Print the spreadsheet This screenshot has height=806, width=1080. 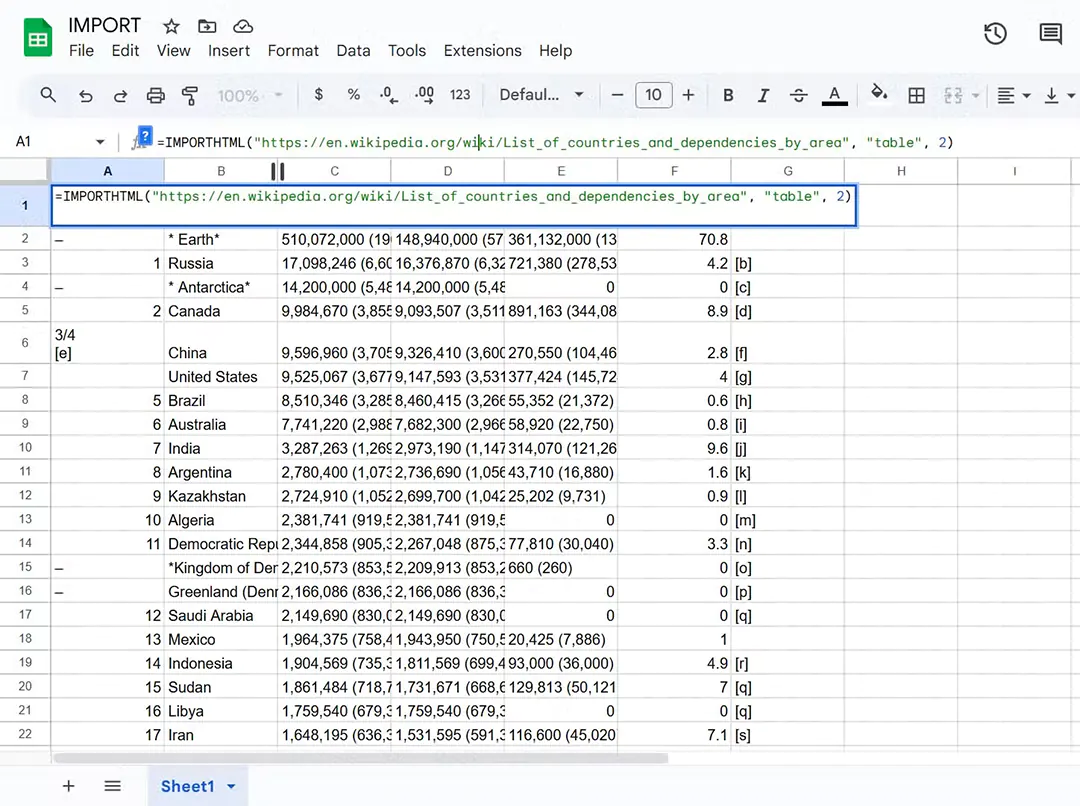click(x=155, y=95)
